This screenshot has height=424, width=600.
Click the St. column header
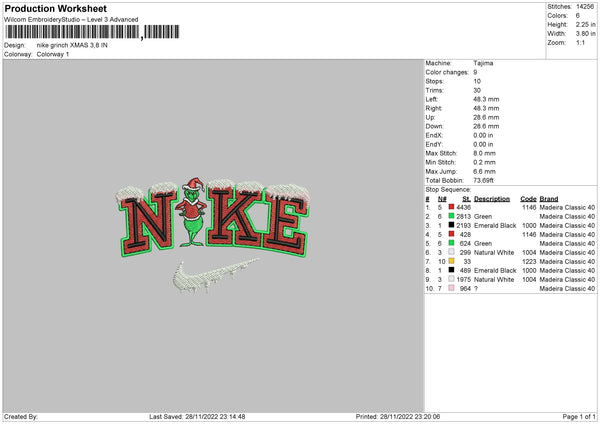pos(466,197)
